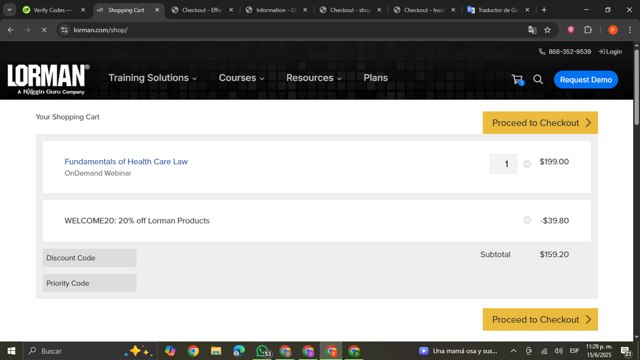Click the Discount Code field
The image size is (640, 360).
click(89, 258)
